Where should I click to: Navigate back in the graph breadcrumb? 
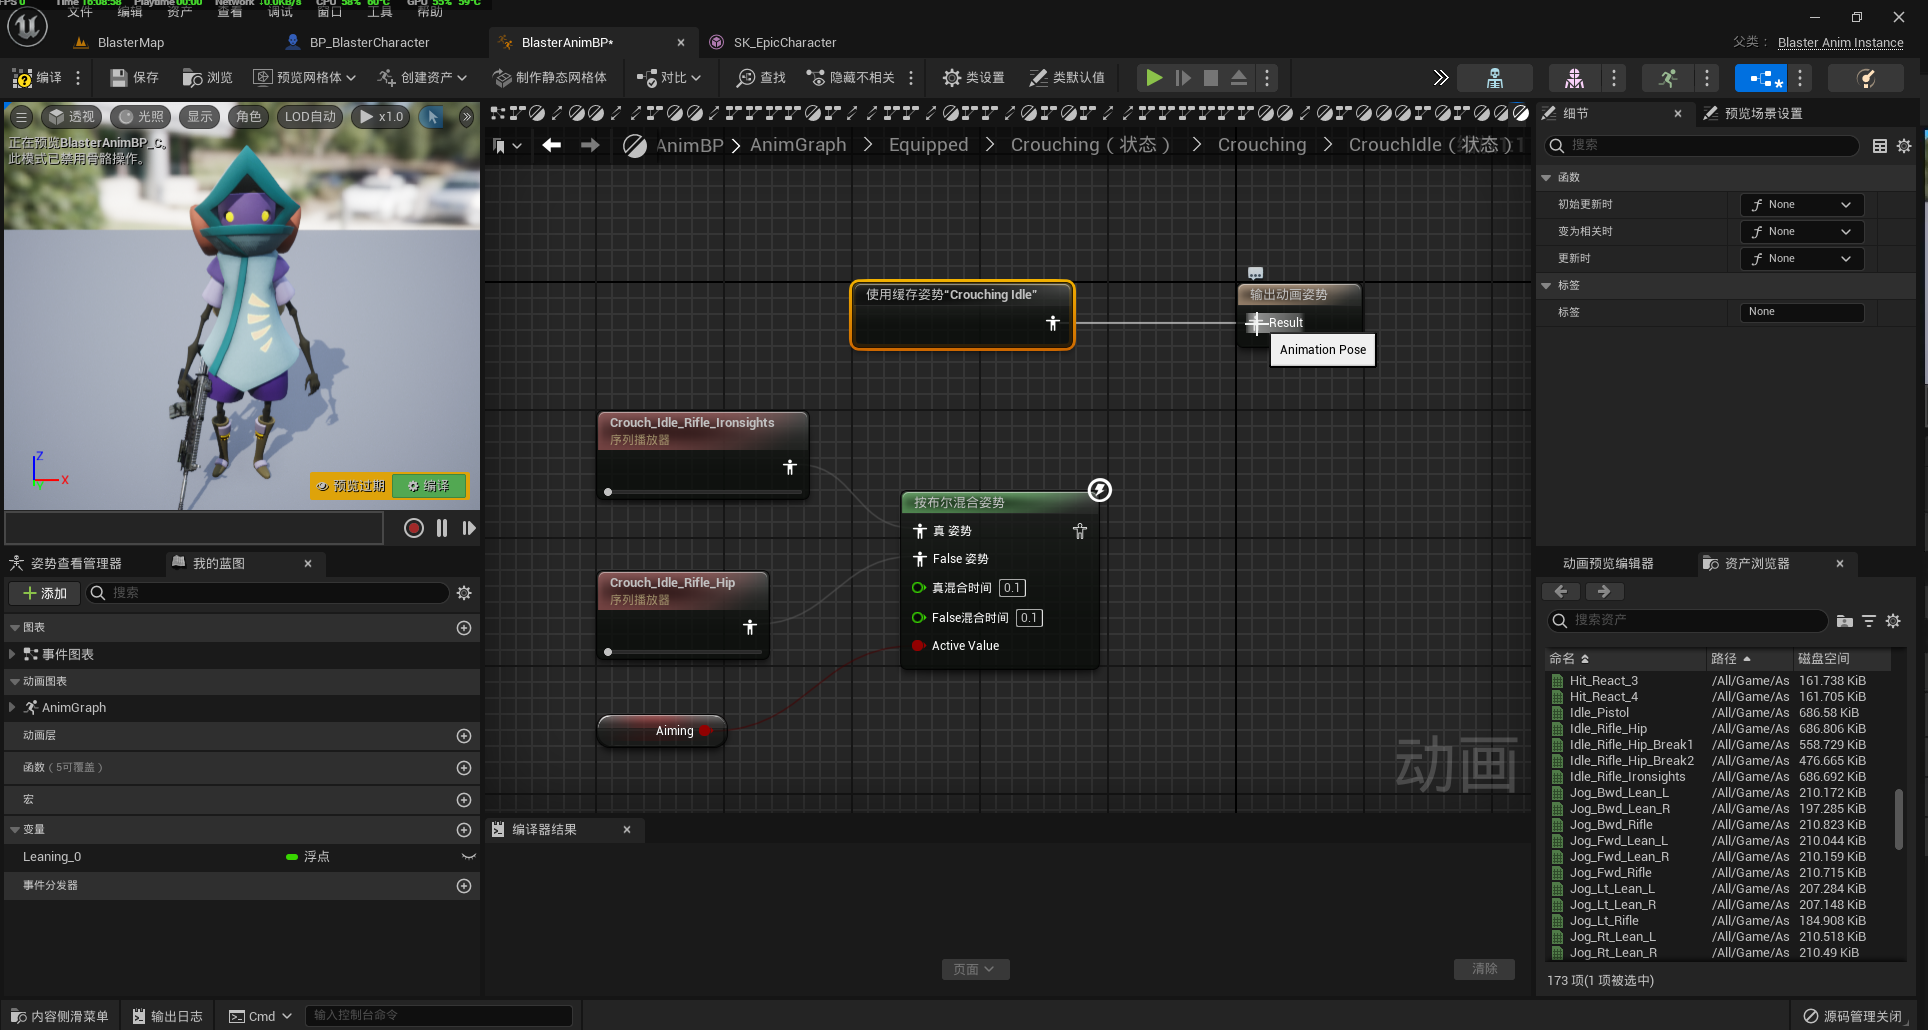pyautogui.click(x=551, y=145)
